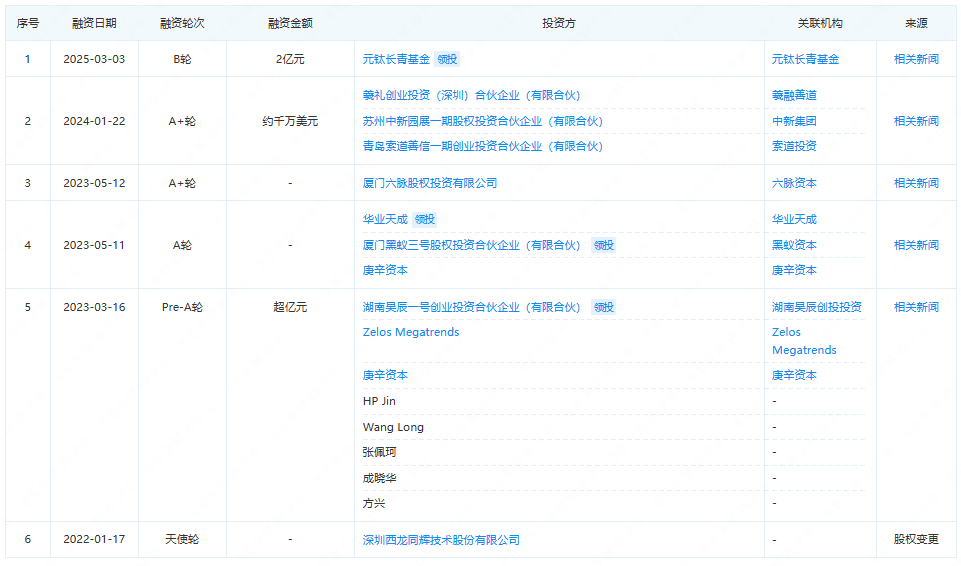
Task: Open related institution 羲融善道
Action: [x=794, y=95]
